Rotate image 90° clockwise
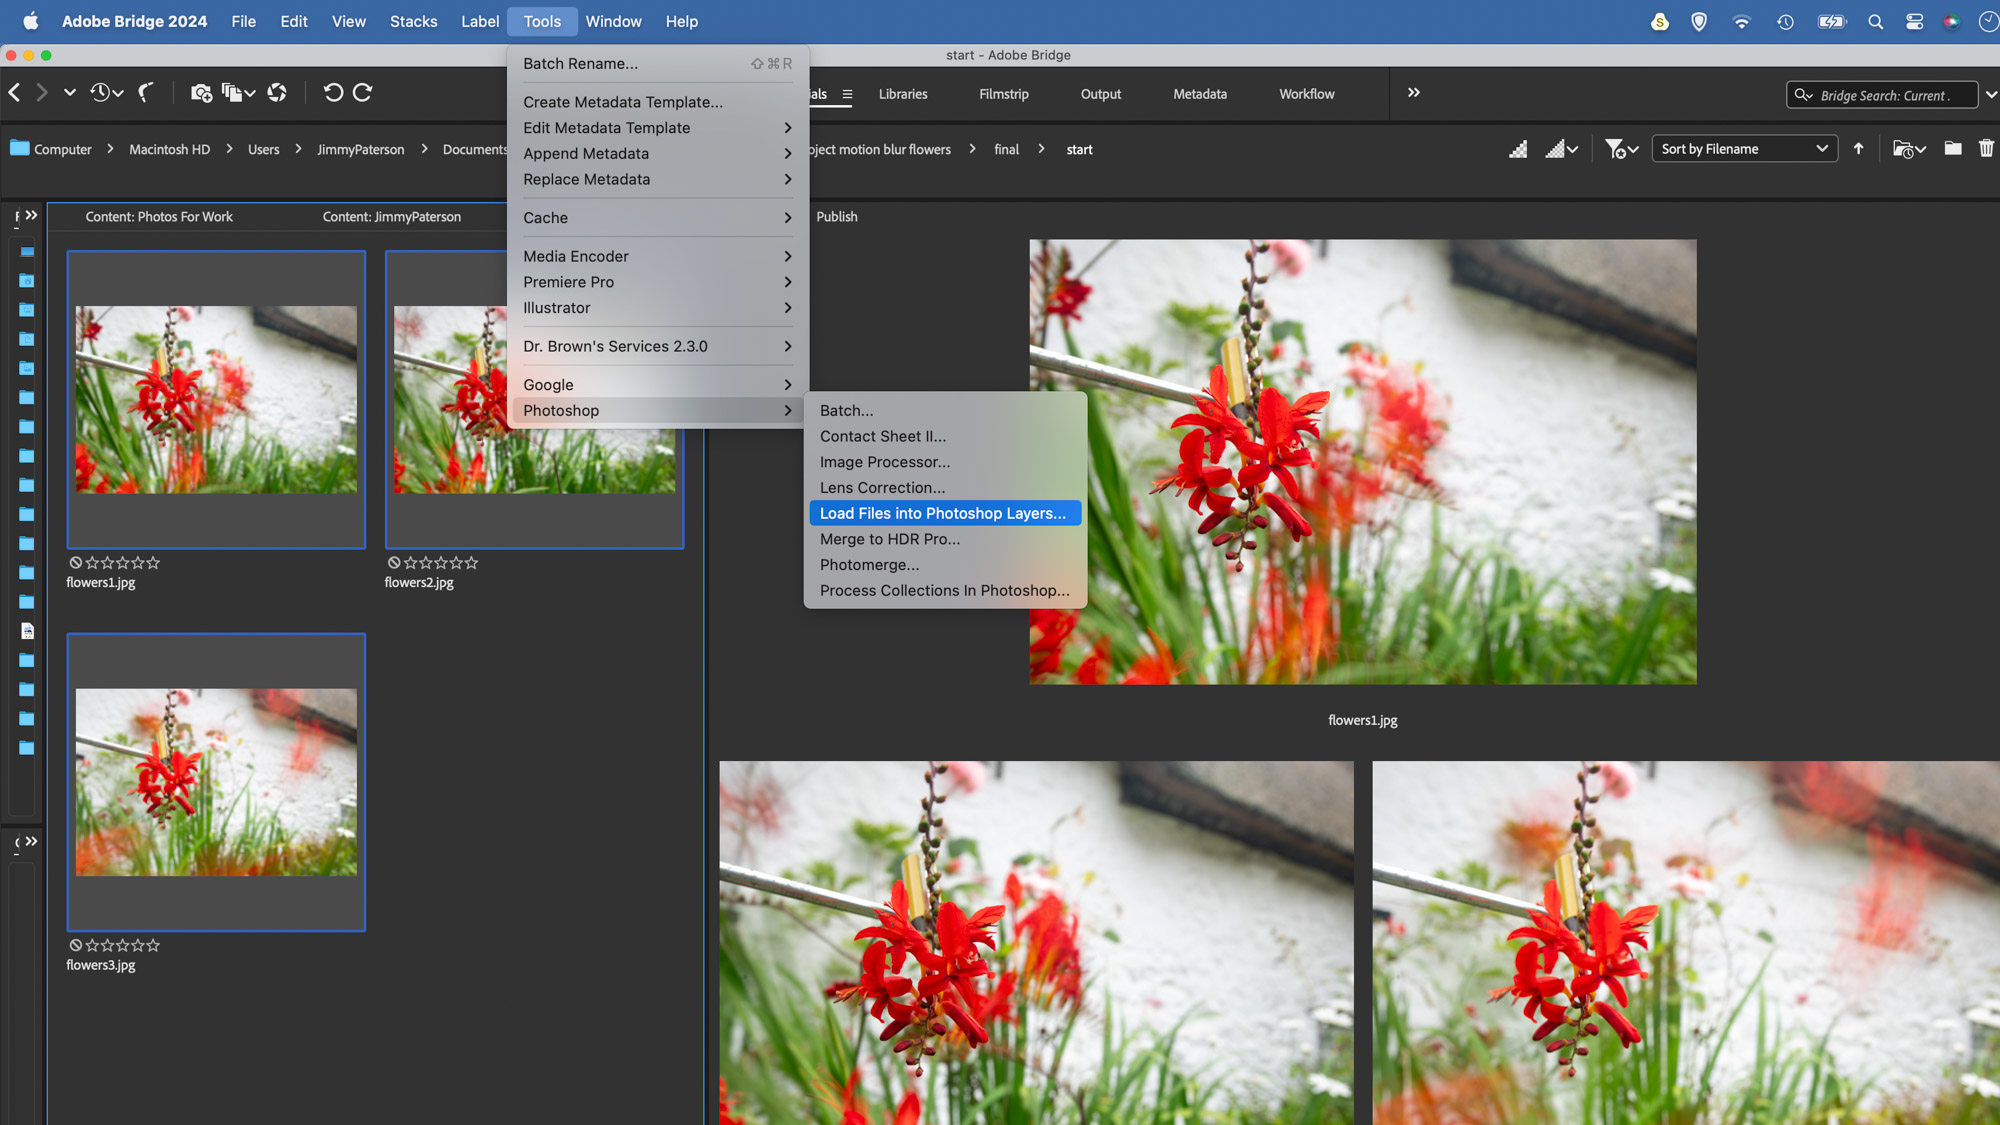 coord(363,93)
